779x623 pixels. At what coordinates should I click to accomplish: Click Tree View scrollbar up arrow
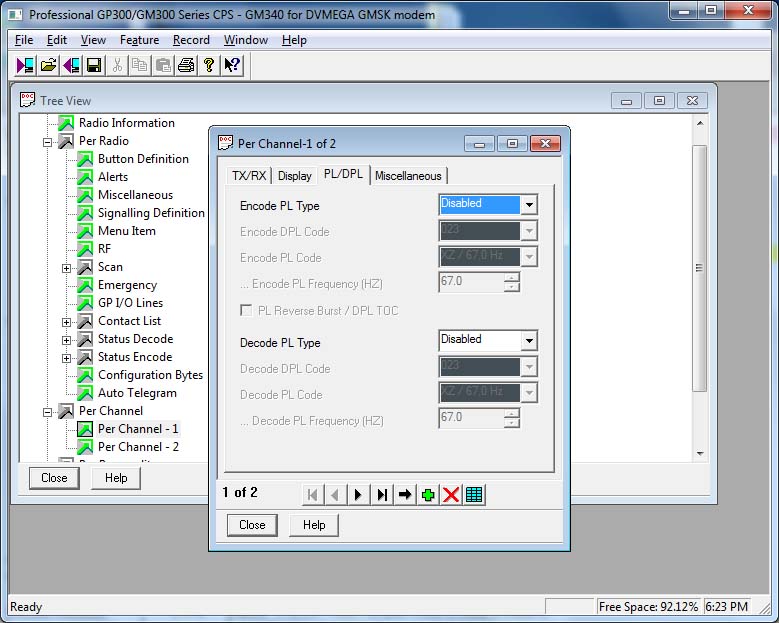click(x=700, y=123)
